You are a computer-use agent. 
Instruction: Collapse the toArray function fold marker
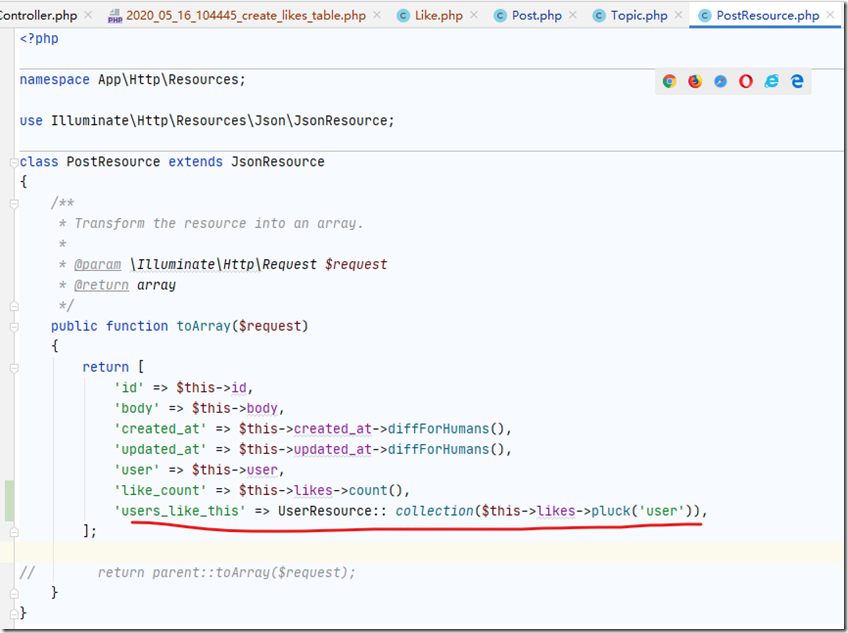14,327
